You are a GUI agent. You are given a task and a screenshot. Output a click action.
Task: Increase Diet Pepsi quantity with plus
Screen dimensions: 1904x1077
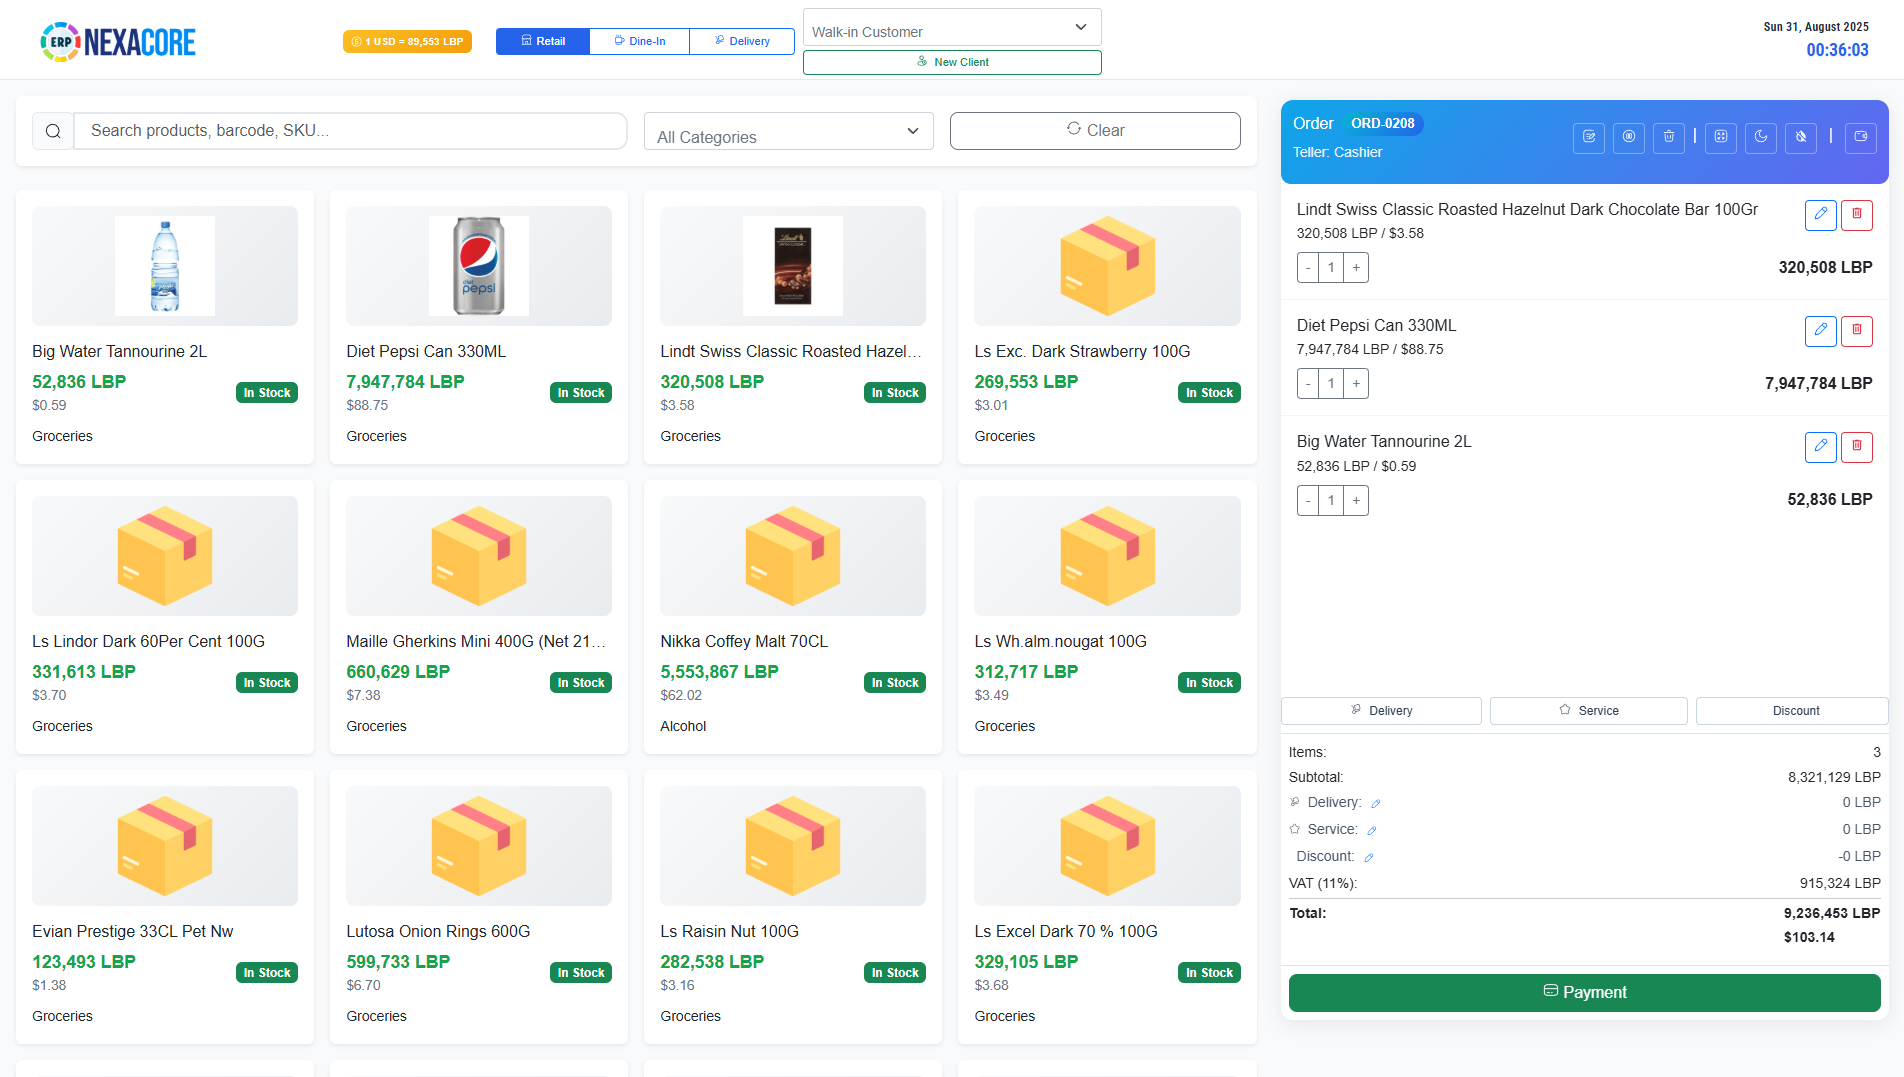pos(1356,384)
